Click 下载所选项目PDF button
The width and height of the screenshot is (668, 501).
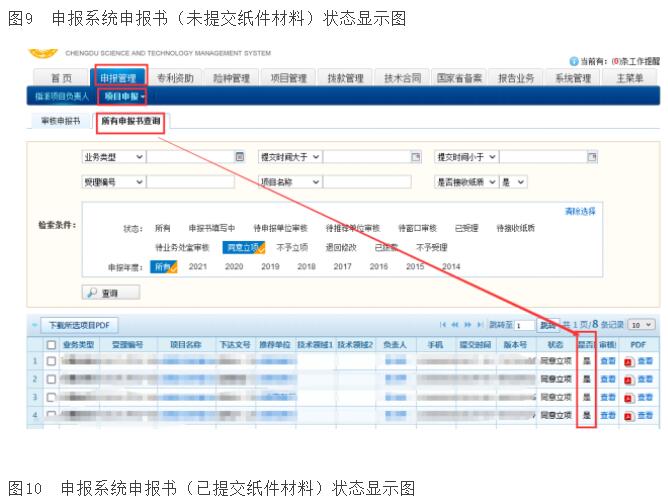pyautogui.click(x=80, y=325)
